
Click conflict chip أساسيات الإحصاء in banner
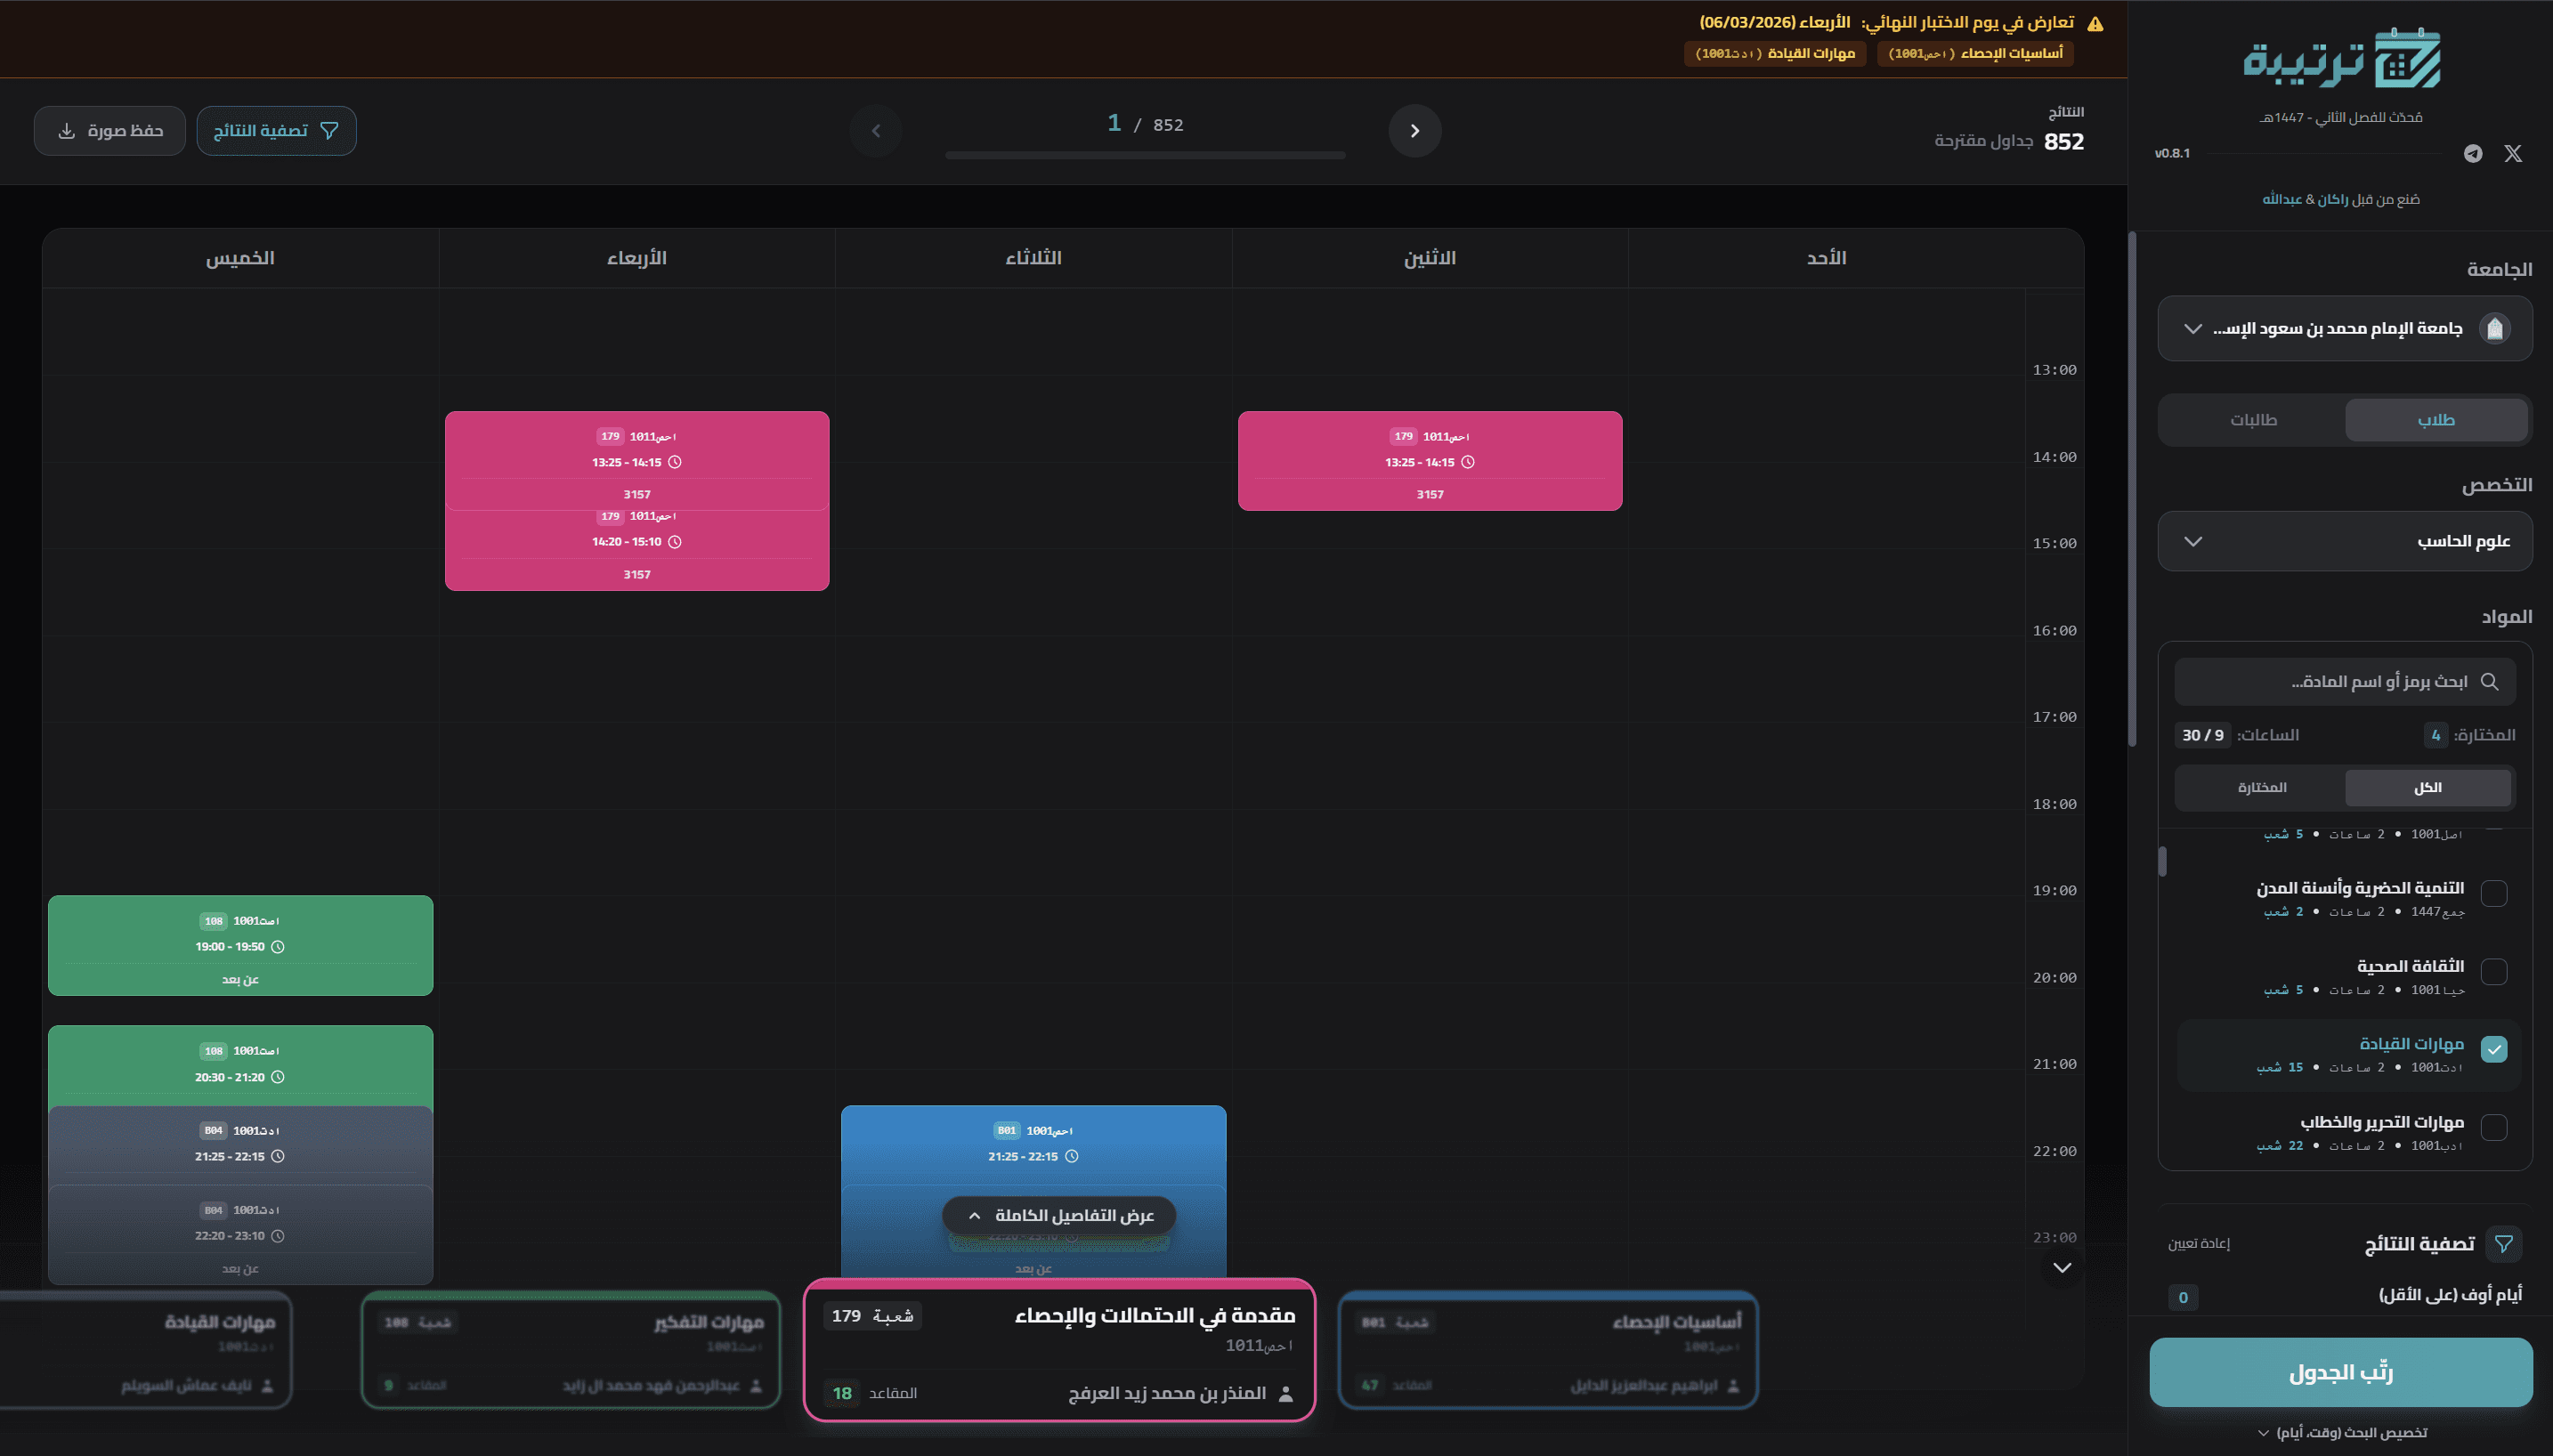coord(1975,53)
